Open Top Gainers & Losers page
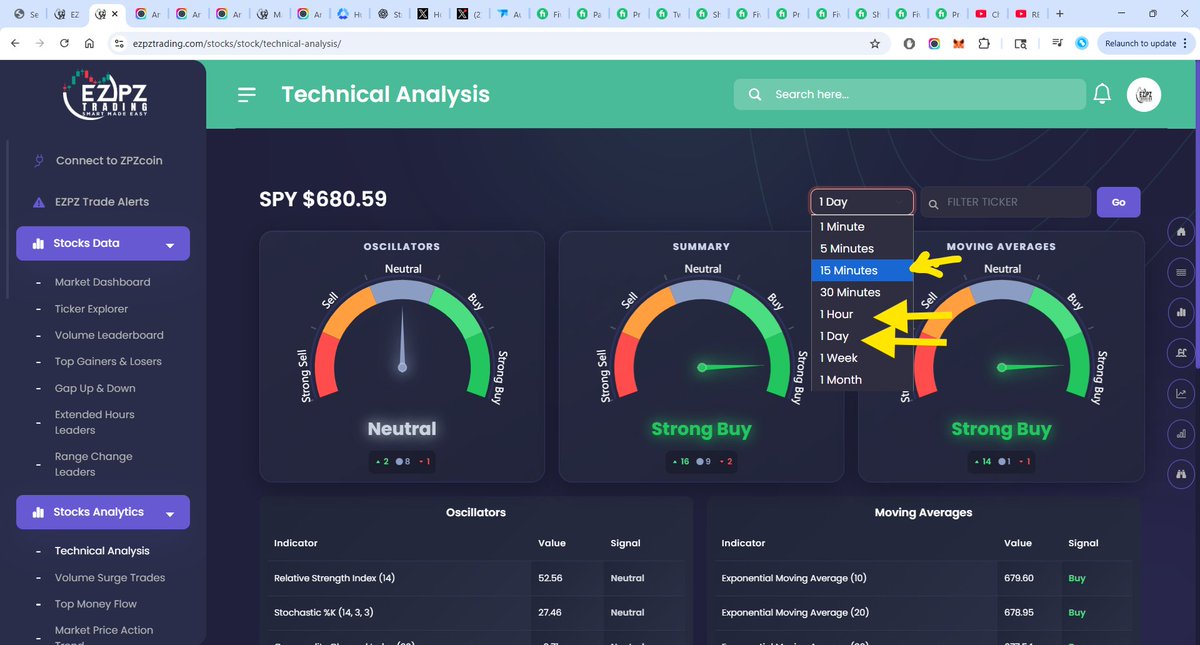 (108, 362)
